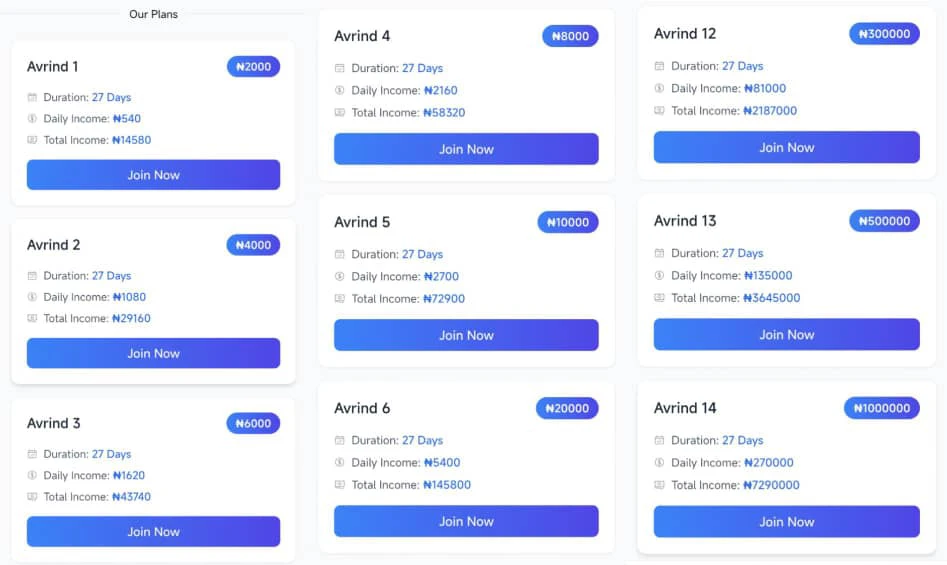Click the Our Plans section heading
Image resolution: width=947 pixels, height=565 pixels.
153,14
